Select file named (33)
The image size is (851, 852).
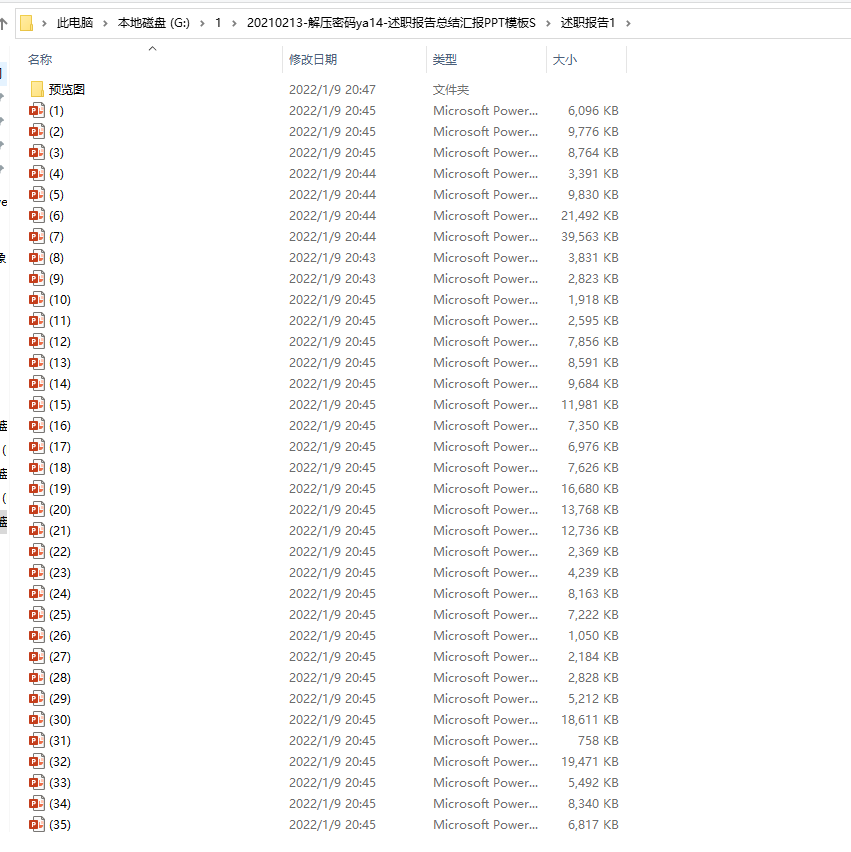click(x=60, y=782)
